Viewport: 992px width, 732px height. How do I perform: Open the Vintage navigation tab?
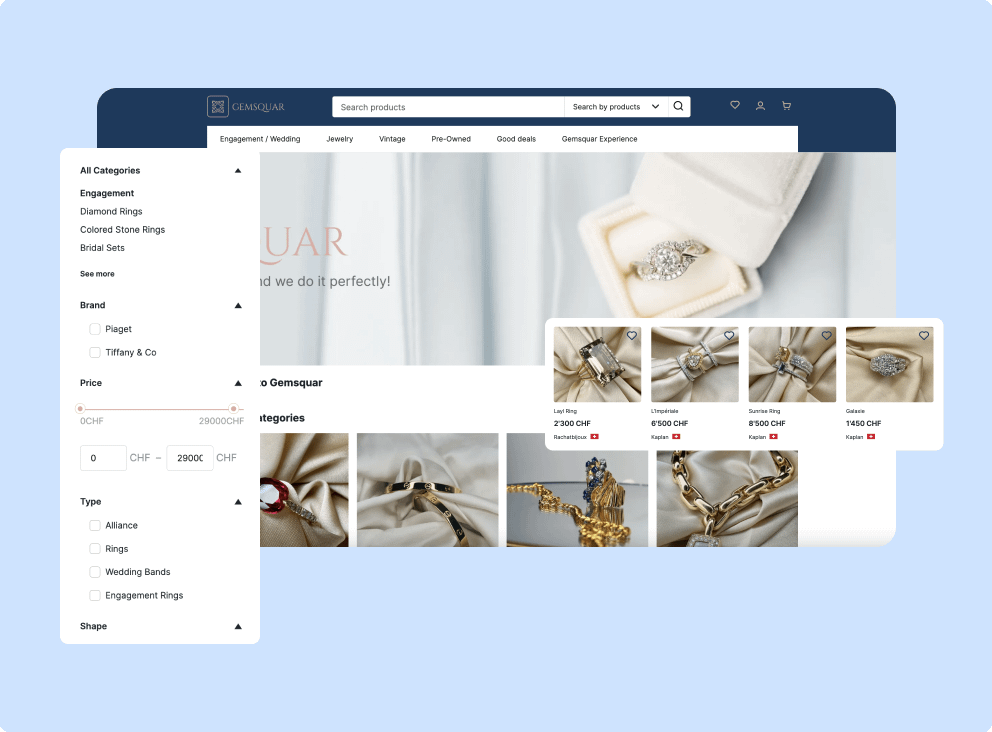392,139
